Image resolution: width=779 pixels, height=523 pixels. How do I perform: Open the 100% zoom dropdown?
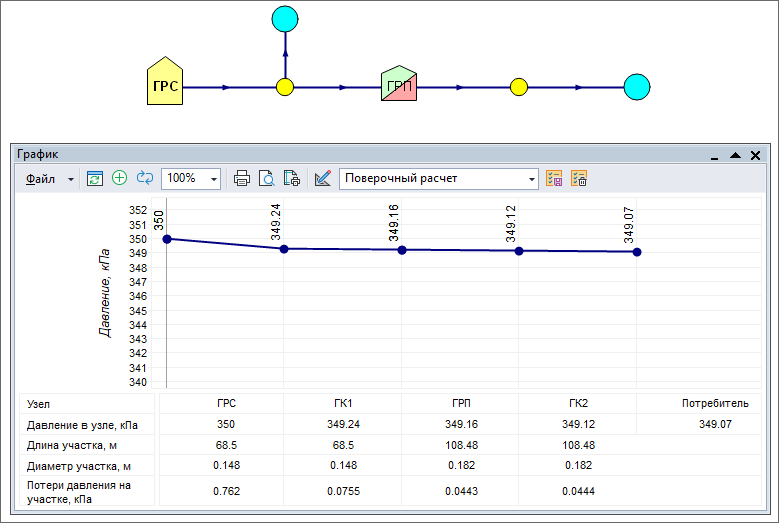(x=214, y=178)
